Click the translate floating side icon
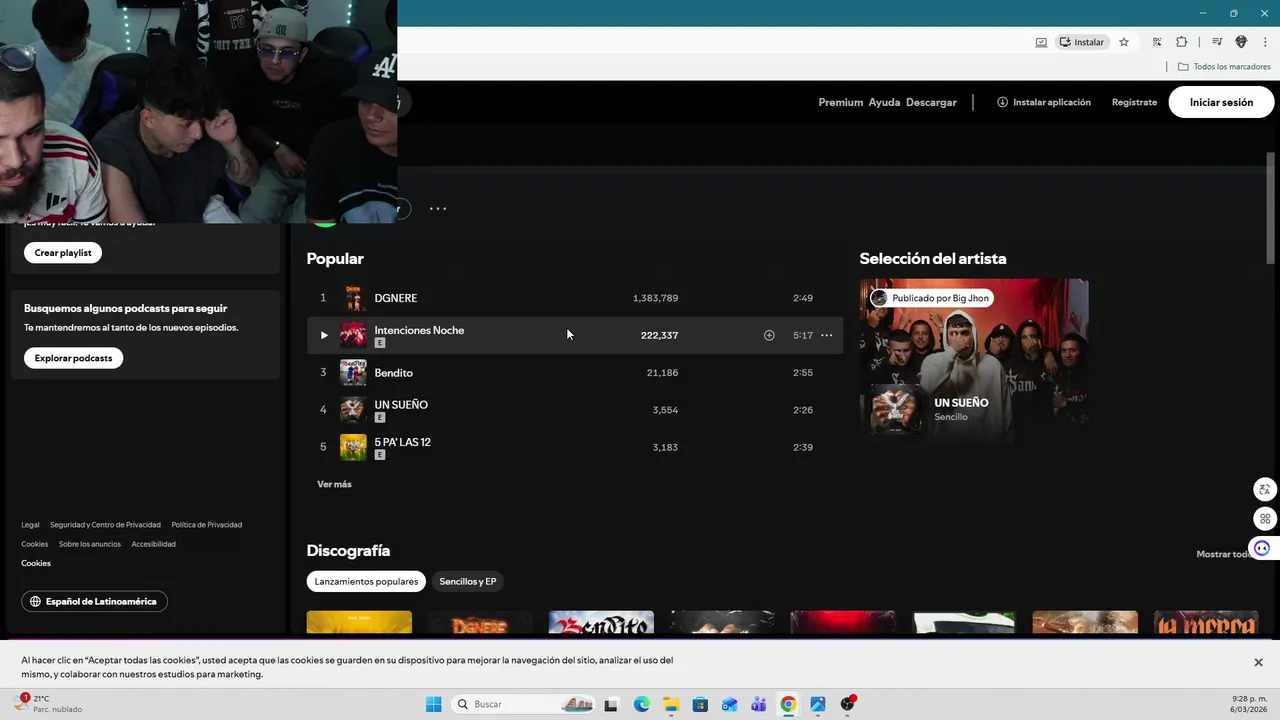 click(1265, 489)
